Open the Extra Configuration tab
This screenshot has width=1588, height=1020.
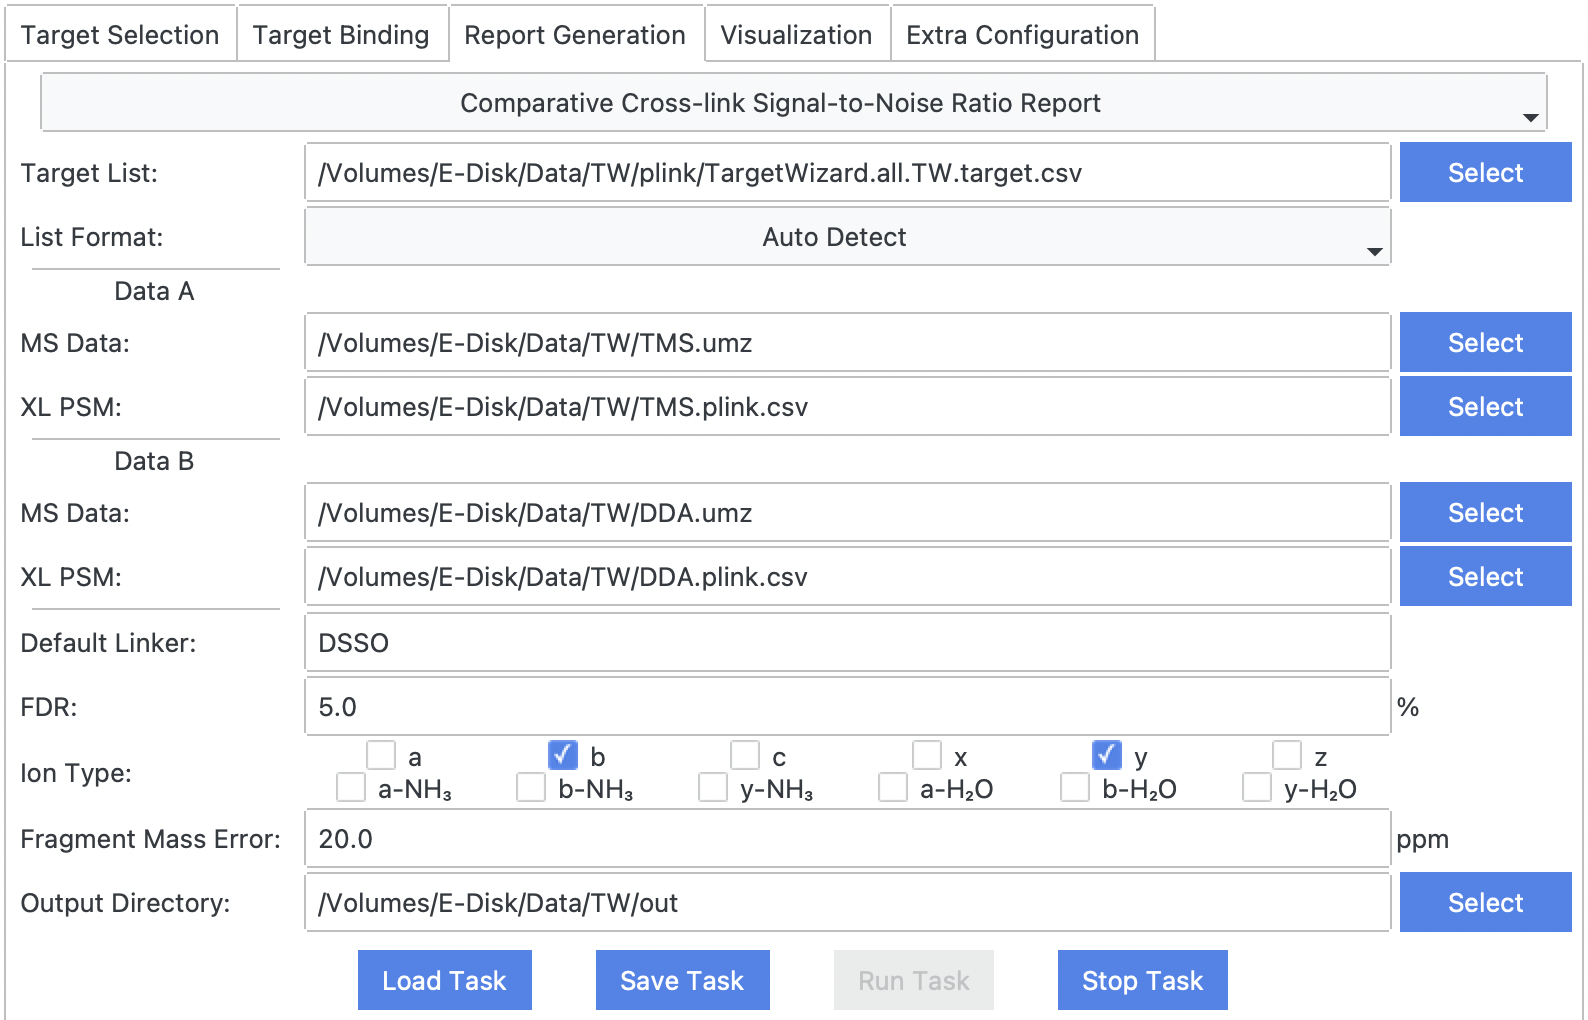(x=1022, y=35)
